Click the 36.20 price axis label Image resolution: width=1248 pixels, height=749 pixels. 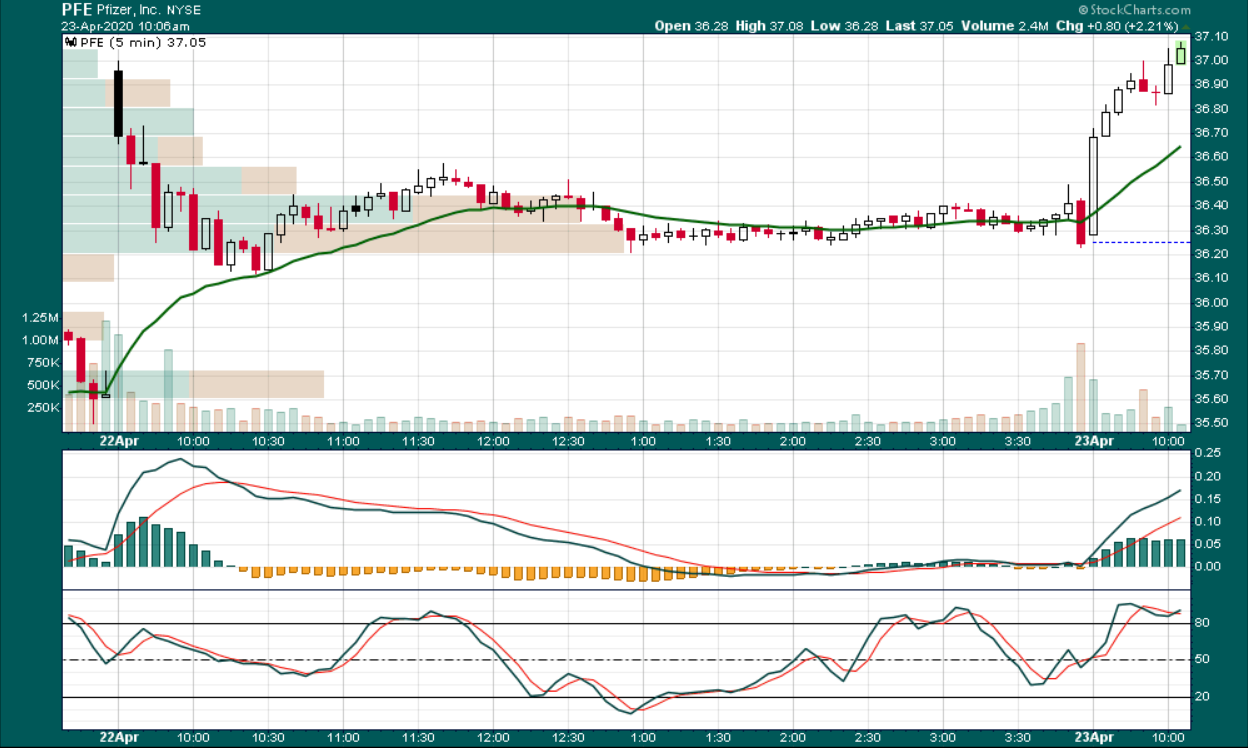[1211, 254]
